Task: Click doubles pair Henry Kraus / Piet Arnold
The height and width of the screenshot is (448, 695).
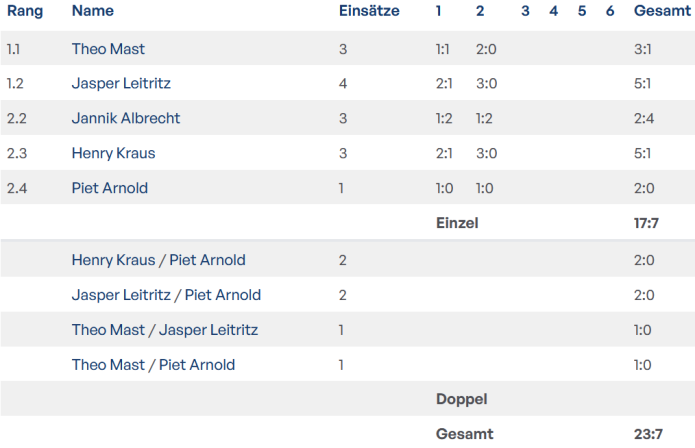Action: click(x=158, y=260)
